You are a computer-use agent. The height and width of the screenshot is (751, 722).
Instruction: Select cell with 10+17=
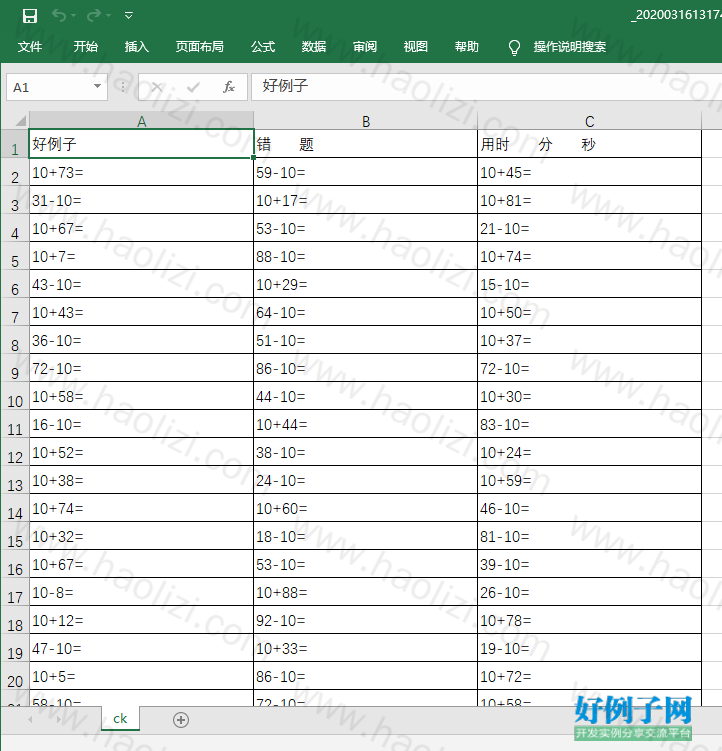tap(366, 200)
